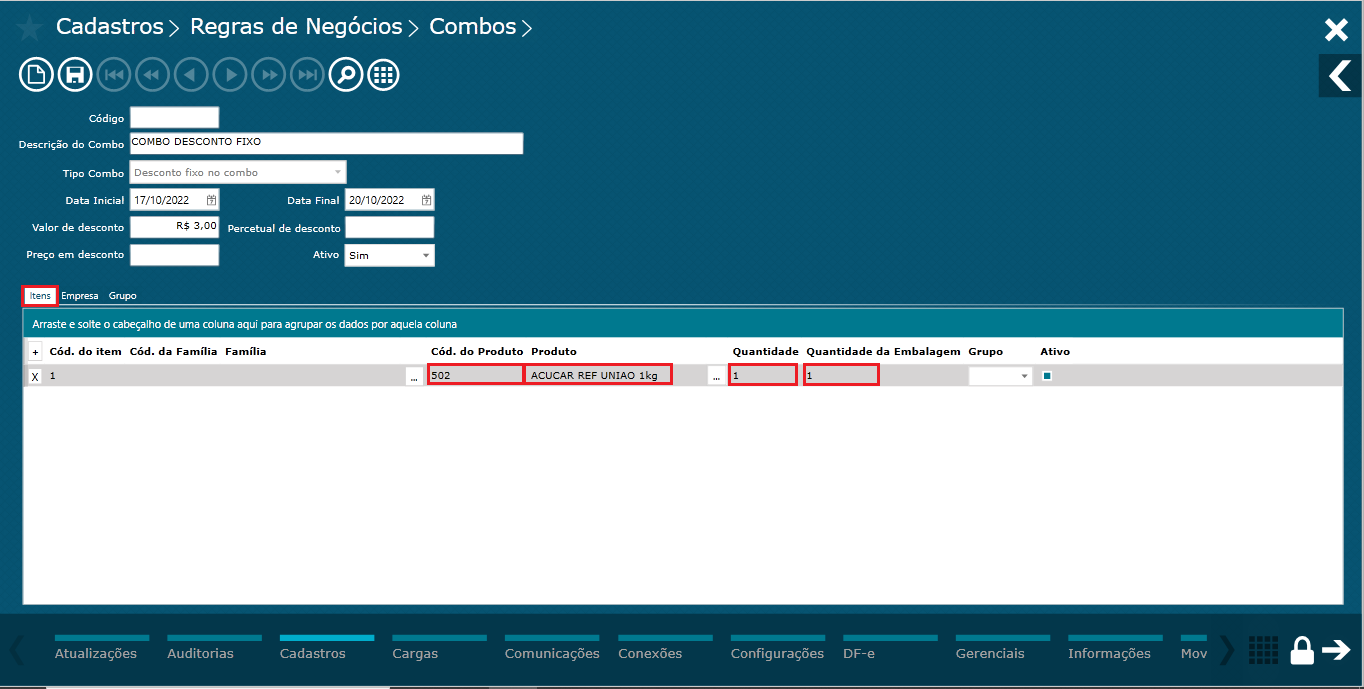Switch to the Grupo tab
The image size is (1364, 689).
[x=123, y=296]
